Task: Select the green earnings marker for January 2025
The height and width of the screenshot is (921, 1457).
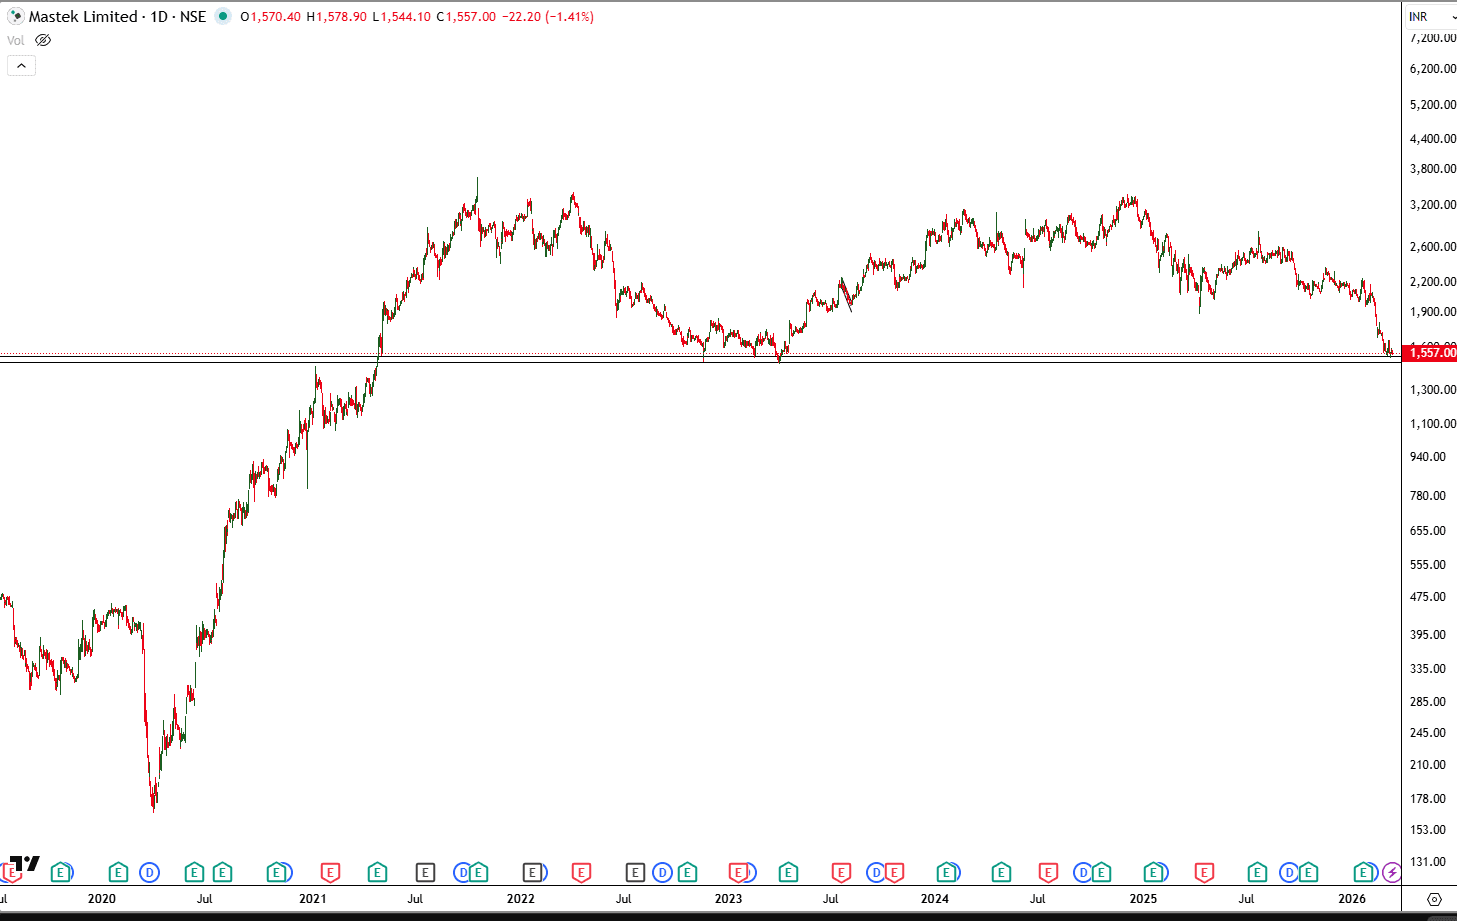Action: tap(1154, 873)
